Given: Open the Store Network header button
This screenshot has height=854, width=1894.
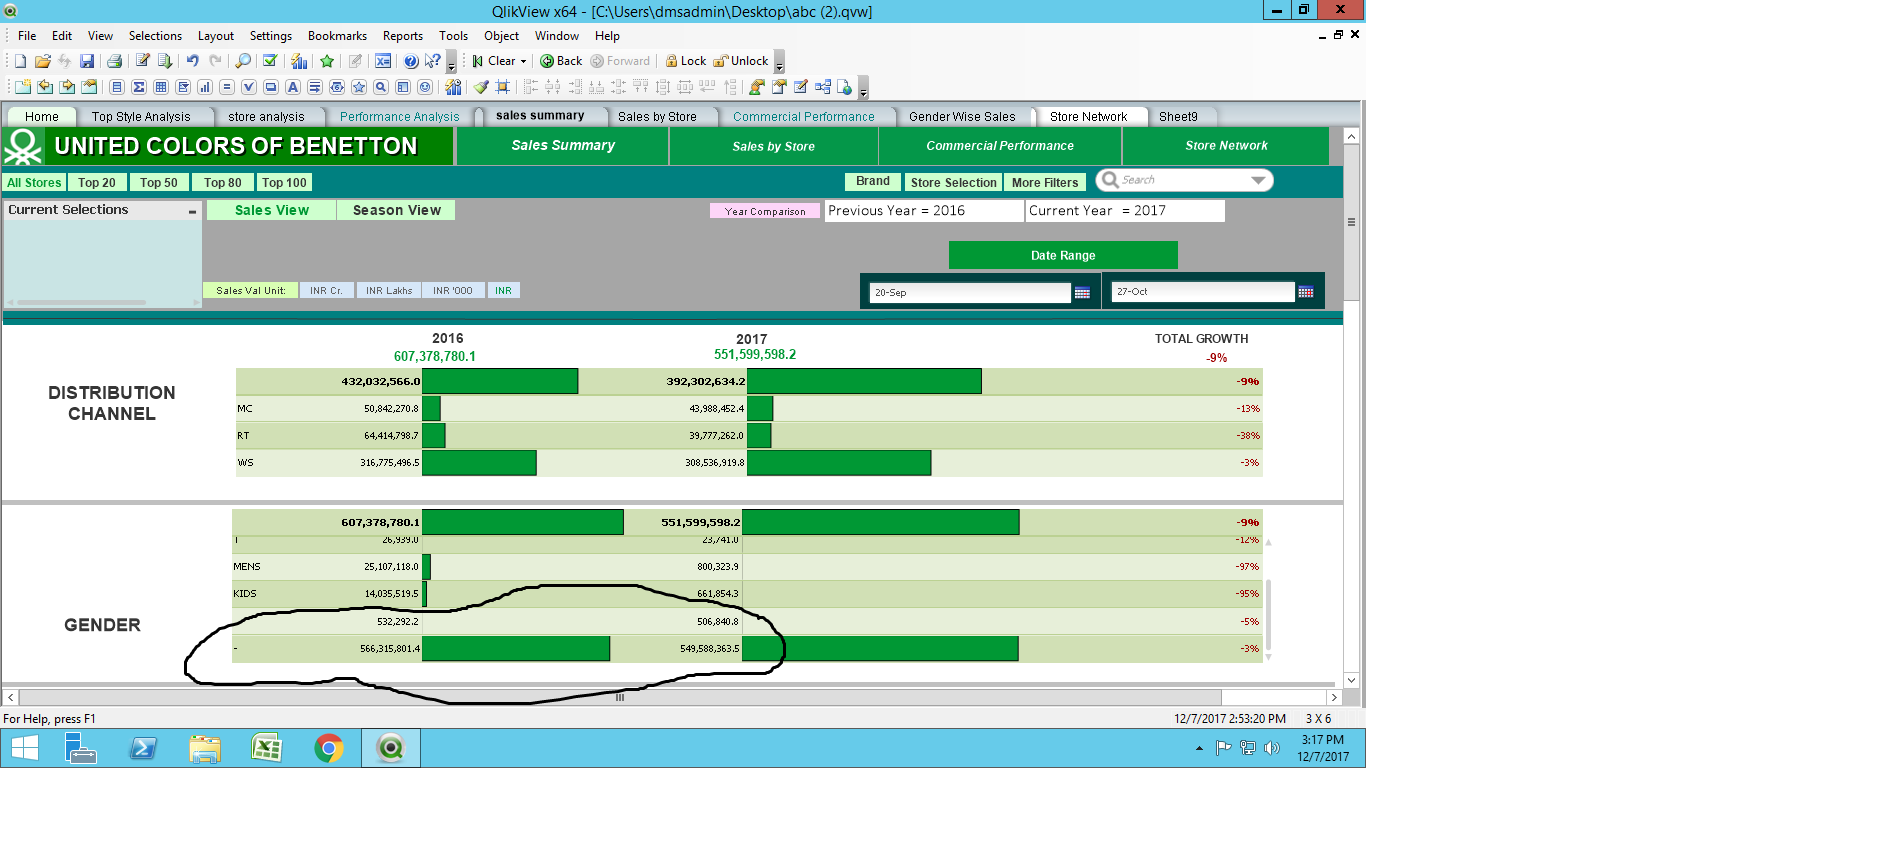Looking at the screenshot, I should coord(1226,146).
